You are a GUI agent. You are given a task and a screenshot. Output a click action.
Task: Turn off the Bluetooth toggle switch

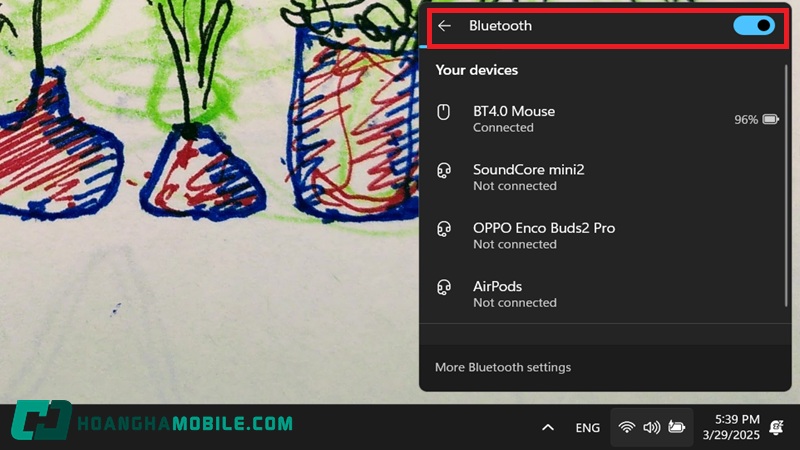point(754,26)
